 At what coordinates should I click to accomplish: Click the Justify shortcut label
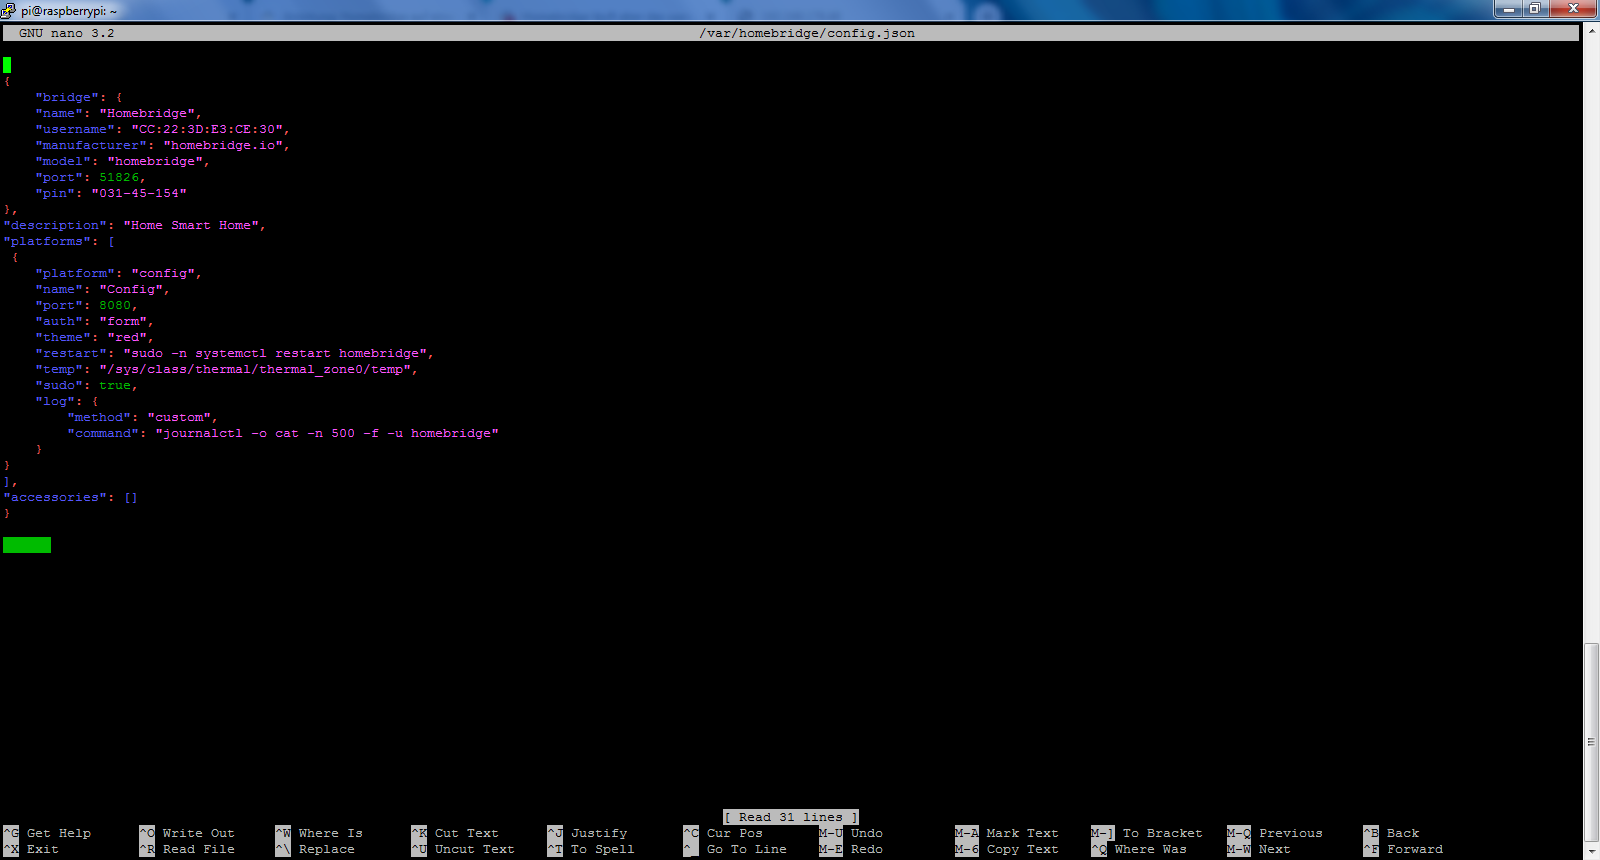pos(599,833)
